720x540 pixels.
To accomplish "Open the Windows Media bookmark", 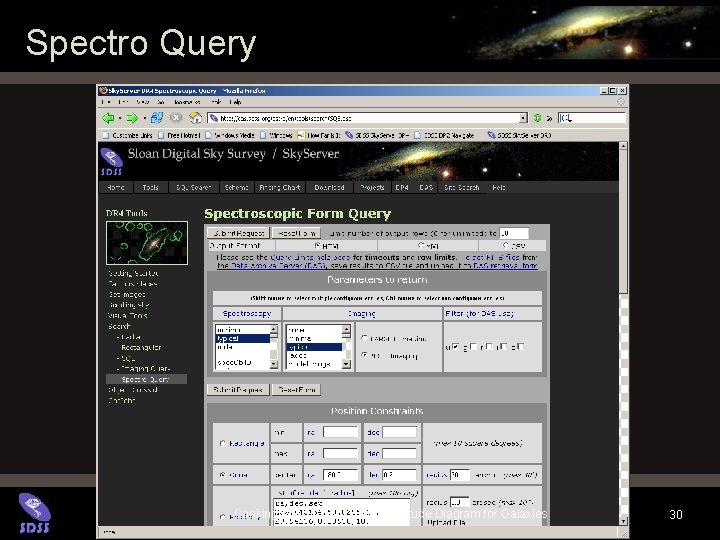I will pyautogui.click(x=230, y=135).
